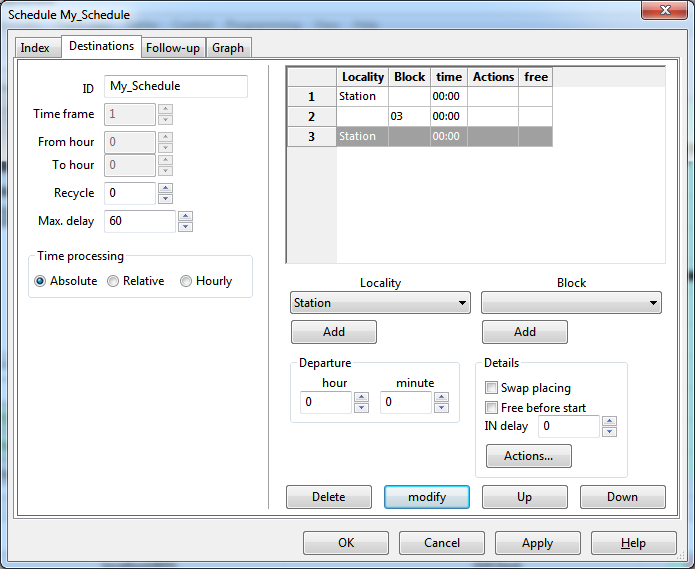Viewport: 695px width, 569px height.
Task: Select the Relative time processing option
Action: pyautogui.click(x=113, y=281)
